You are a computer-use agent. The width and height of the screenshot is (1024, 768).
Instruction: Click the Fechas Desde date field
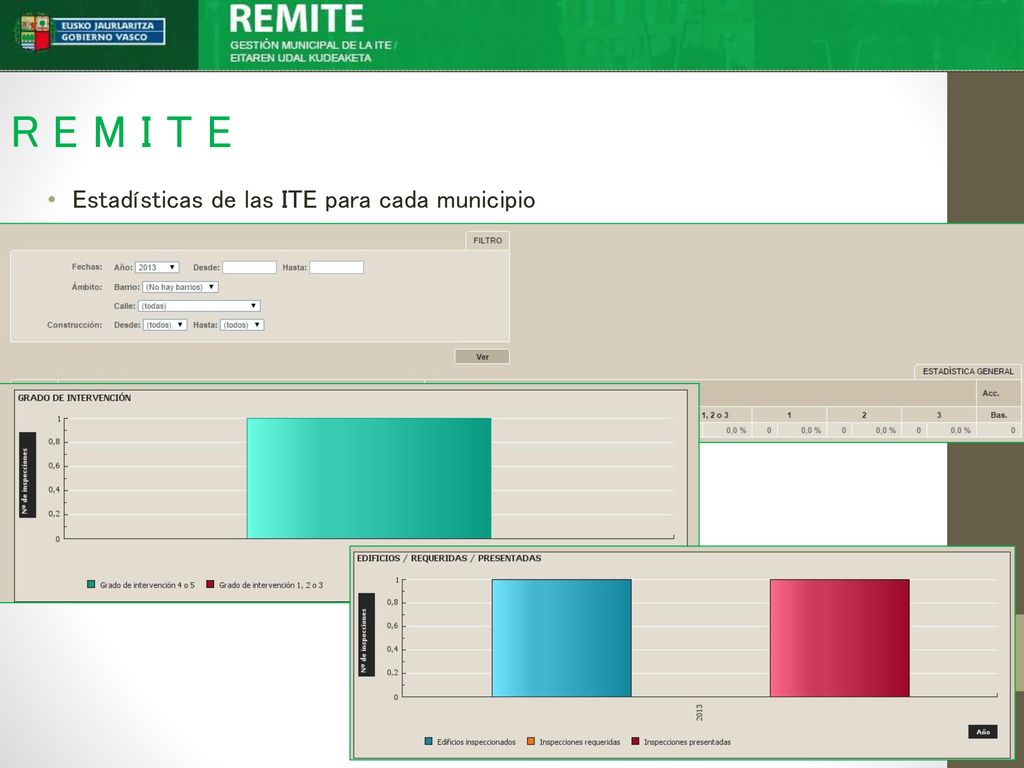coord(249,267)
